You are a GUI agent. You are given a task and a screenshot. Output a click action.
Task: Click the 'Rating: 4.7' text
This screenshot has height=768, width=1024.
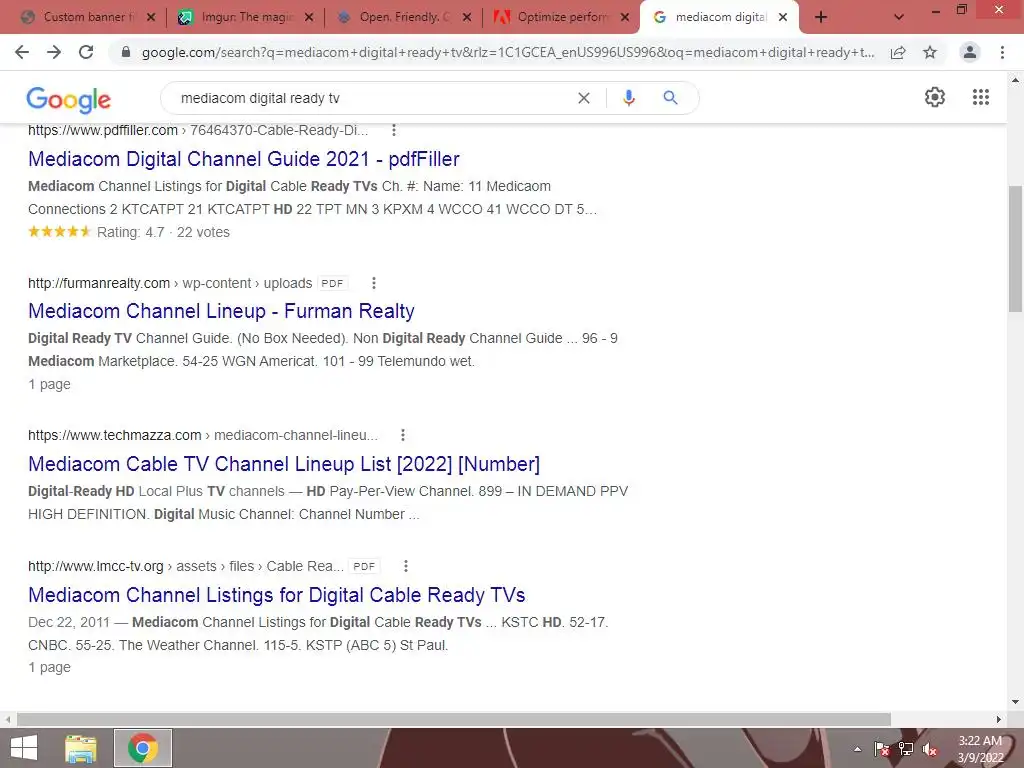pyautogui.click(x=131, y=232)
